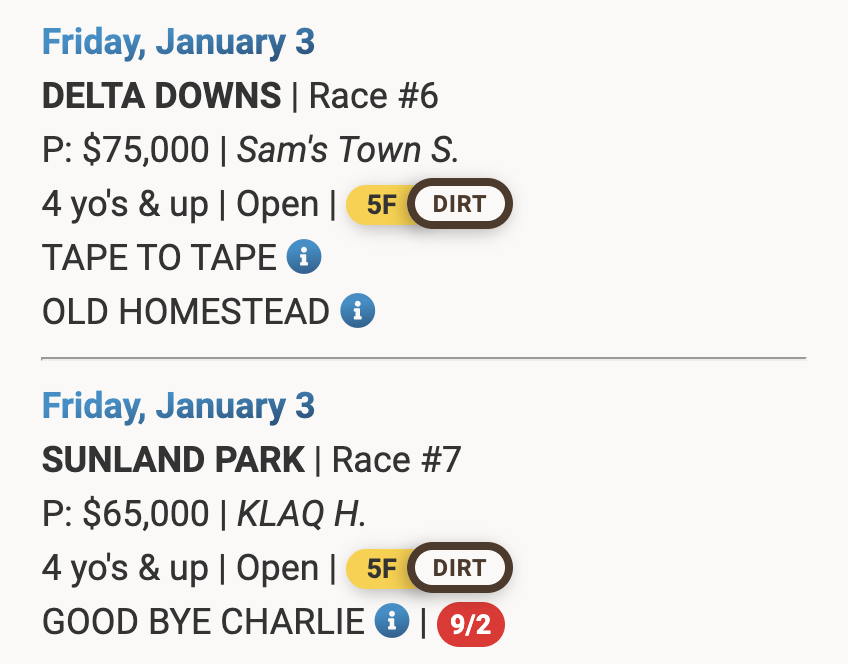Viewport: 848px width, 664px height.
Task: Click the DIRT badge in Delta Downs entry
Action: tap(460, 205)
